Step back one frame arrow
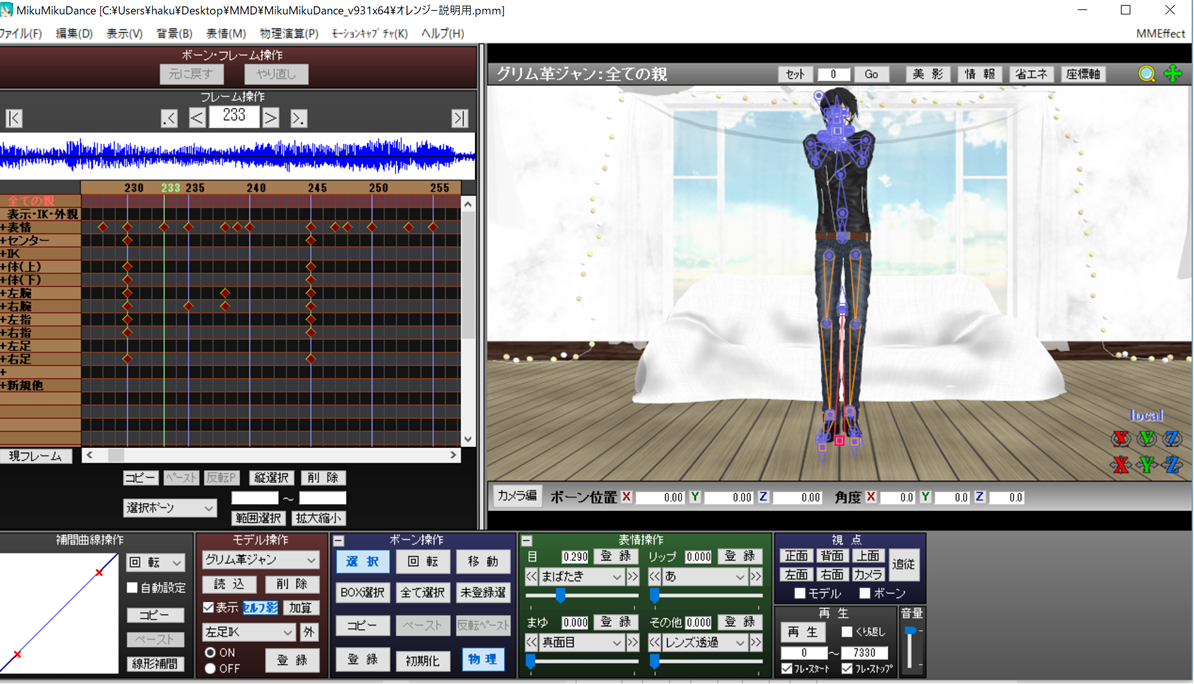This screenshot has height=684, width=1194. coord(196,118)
